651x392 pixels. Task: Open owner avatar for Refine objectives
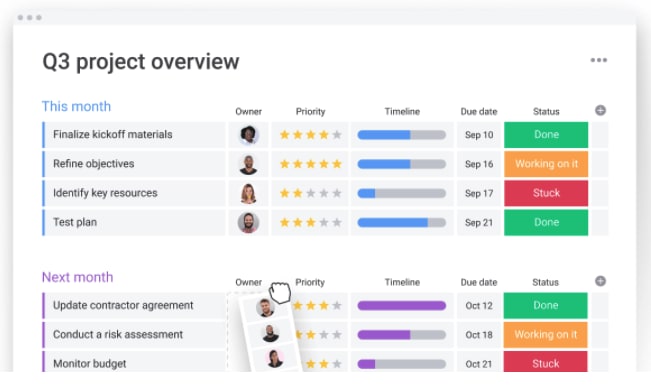point(249,164)
